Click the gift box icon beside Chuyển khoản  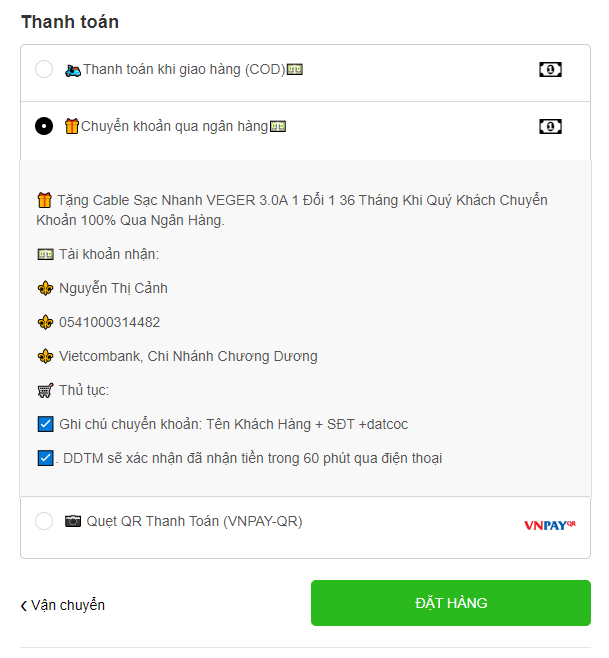(x=72, y=126)
